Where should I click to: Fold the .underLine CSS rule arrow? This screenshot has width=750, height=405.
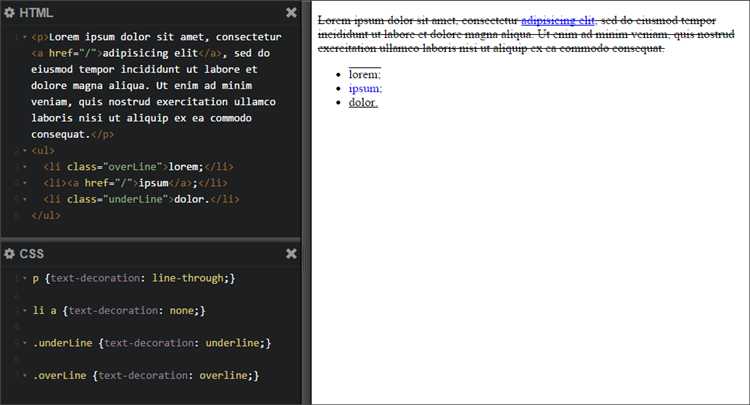tap(25, 343)
